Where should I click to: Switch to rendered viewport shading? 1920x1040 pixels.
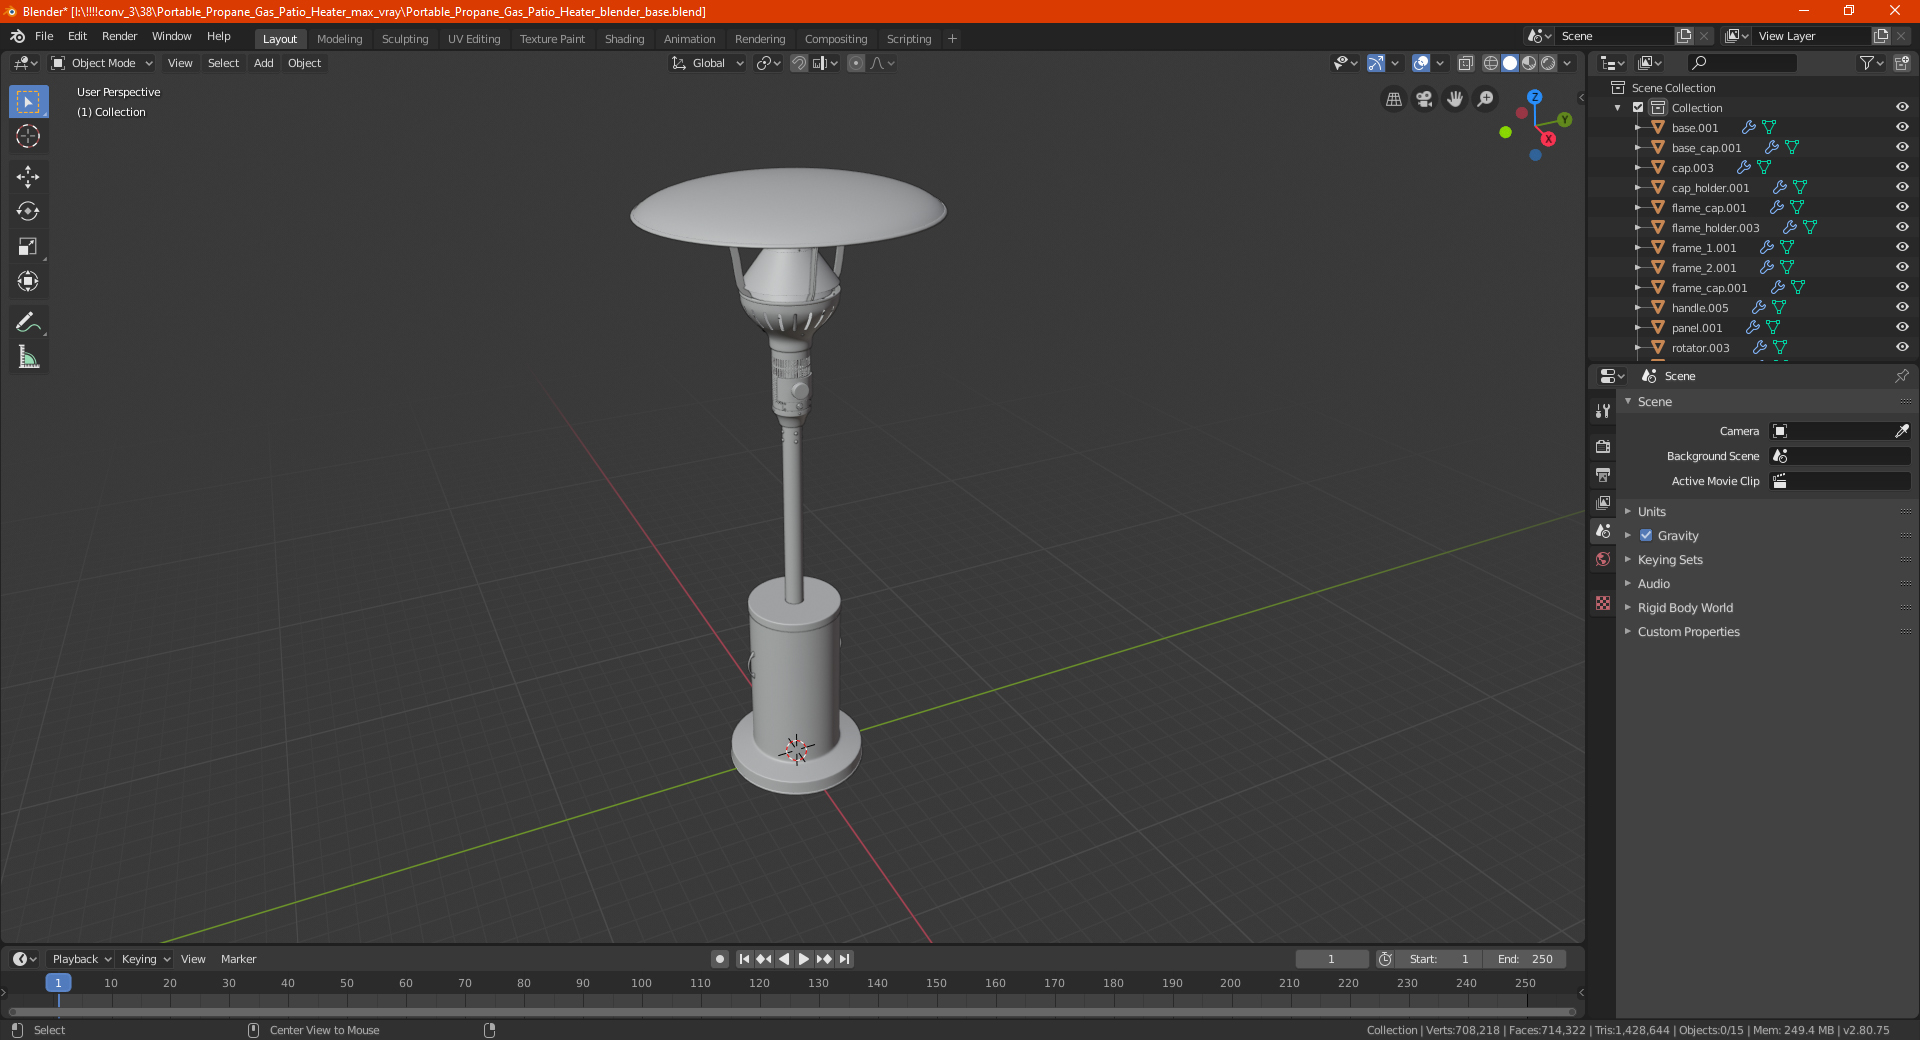pyautogui.click(x=1548, y=63)
